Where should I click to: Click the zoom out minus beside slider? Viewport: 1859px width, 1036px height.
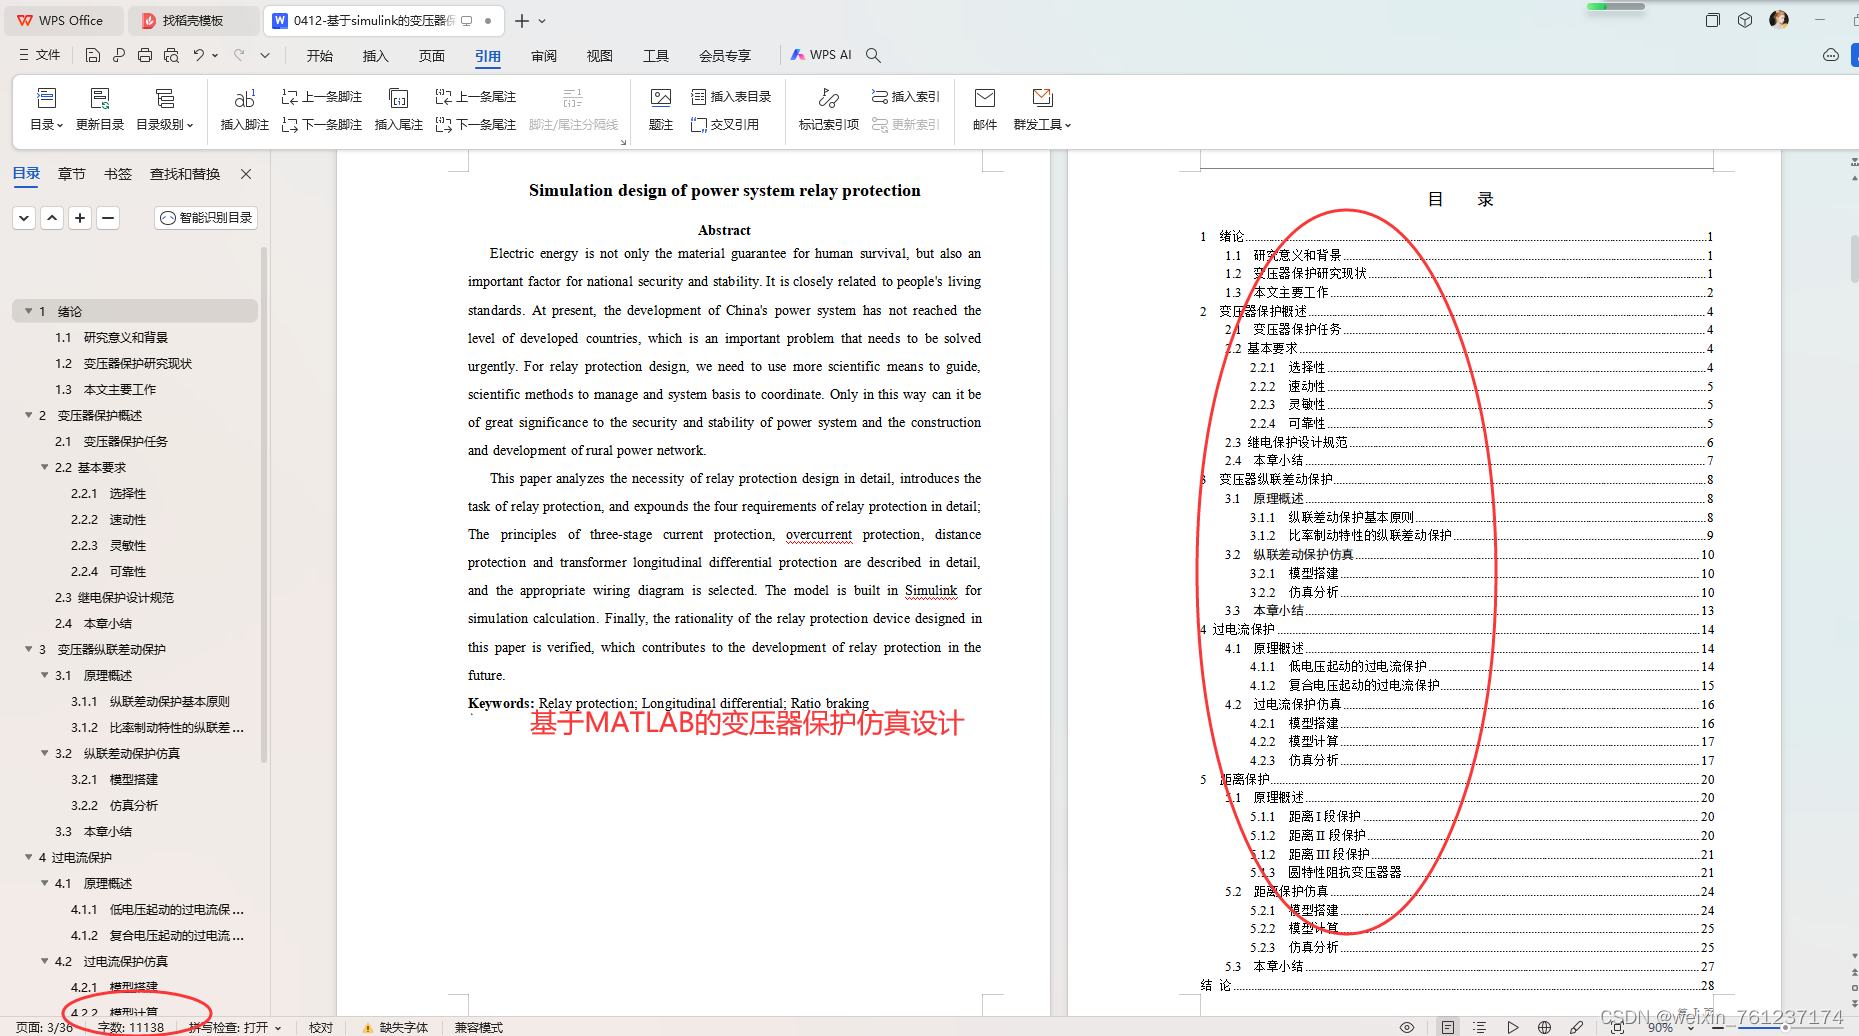pyautogui.click(x=1716, y=1027)
